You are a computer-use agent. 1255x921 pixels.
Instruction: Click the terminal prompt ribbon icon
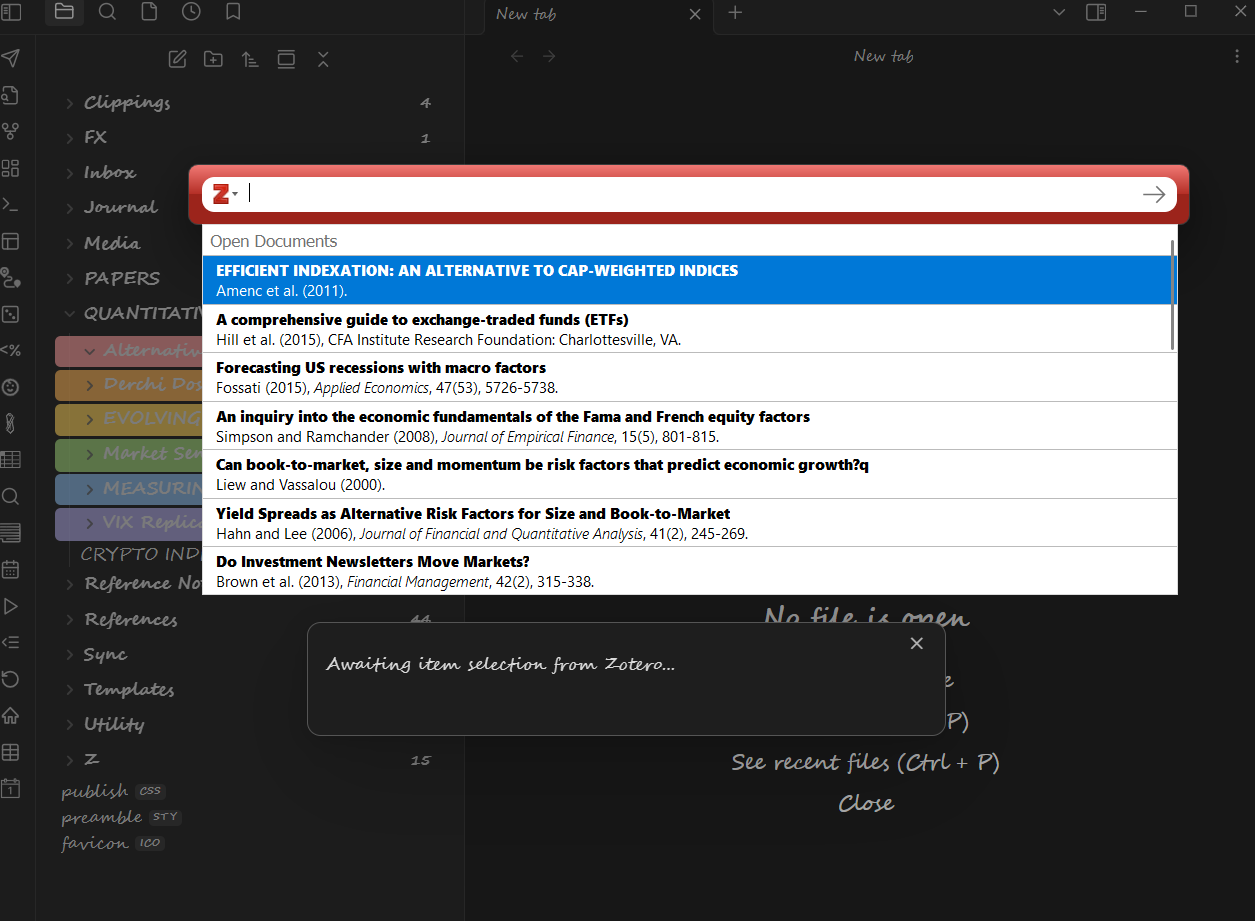[x=10, y=204]
